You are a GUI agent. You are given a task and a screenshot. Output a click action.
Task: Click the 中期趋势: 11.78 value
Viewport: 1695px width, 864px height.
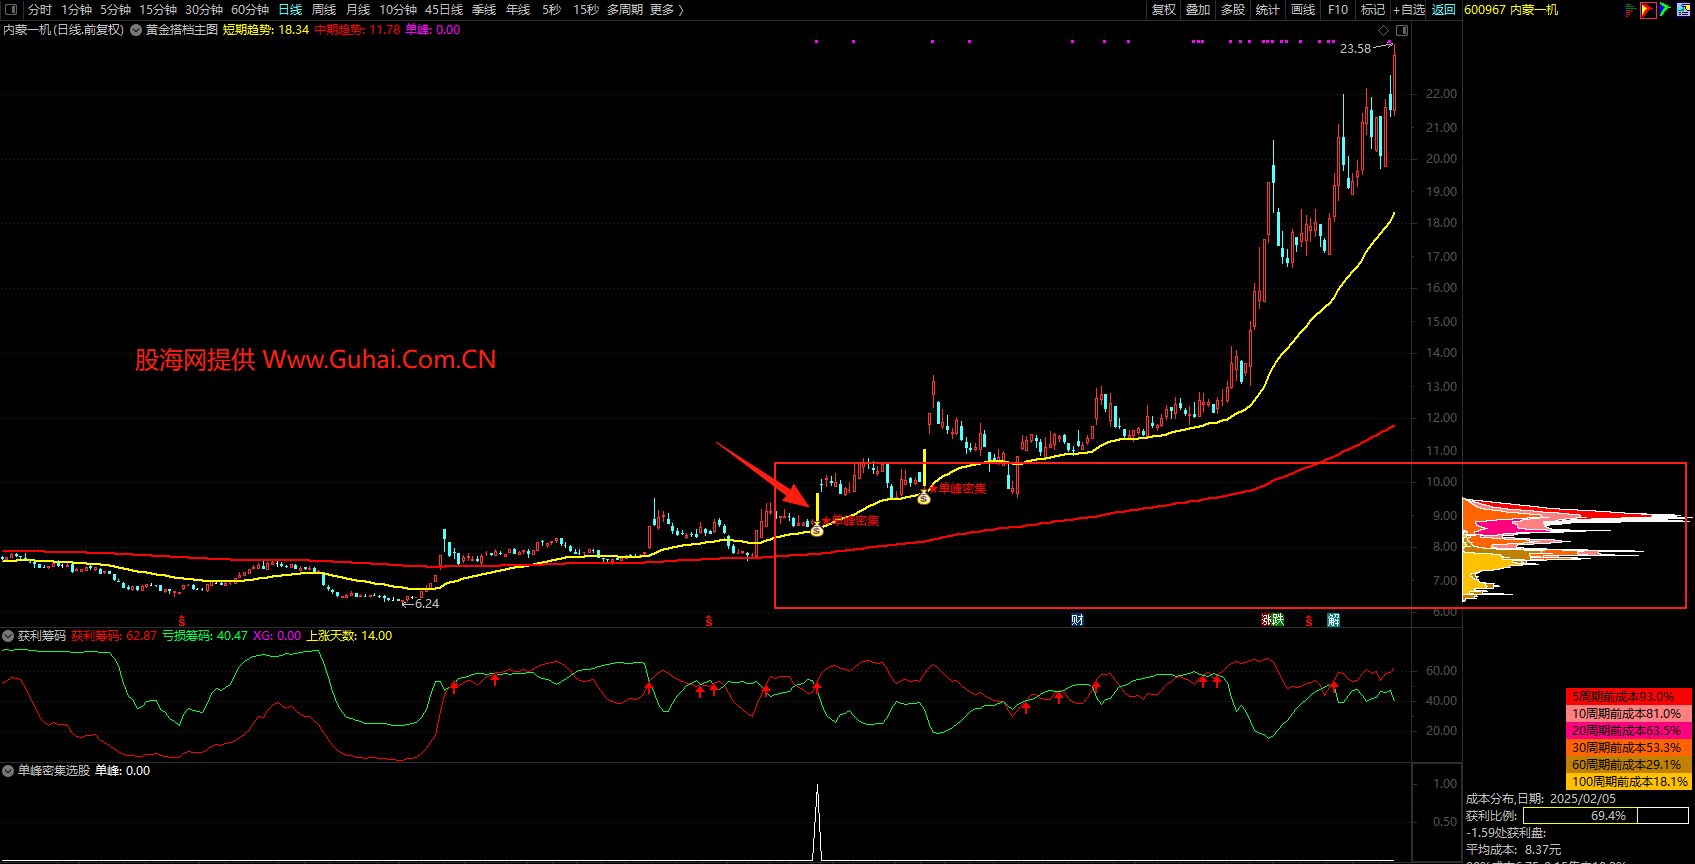(357, 30)
